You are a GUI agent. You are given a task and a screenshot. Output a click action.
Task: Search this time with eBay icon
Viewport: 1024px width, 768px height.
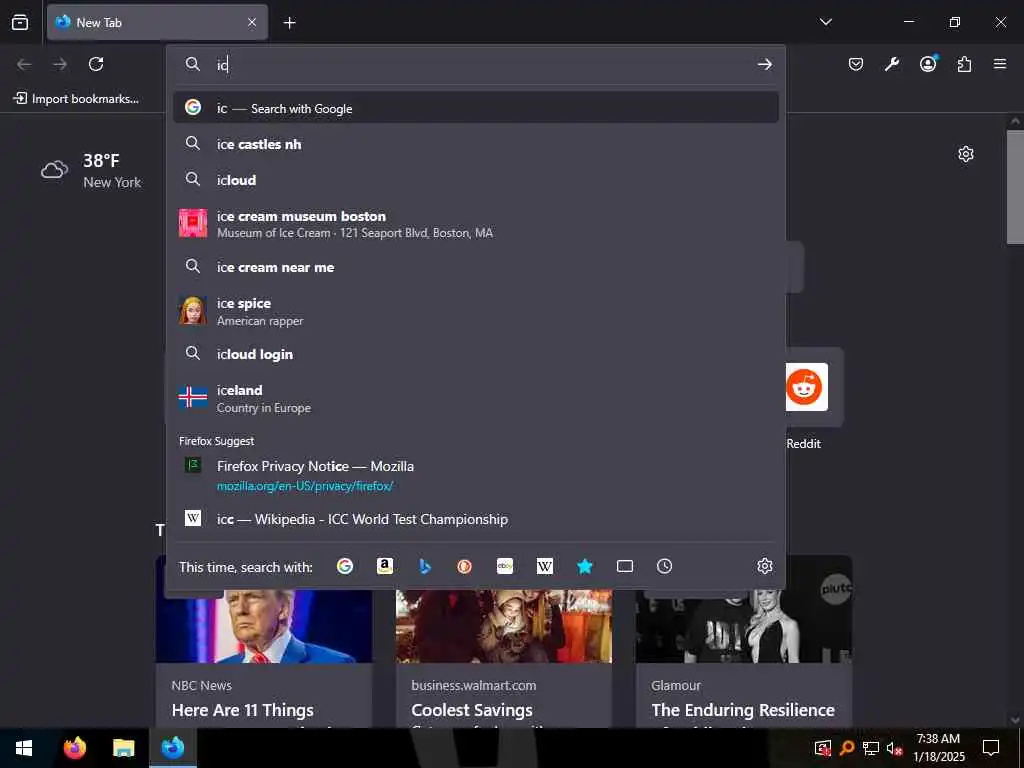point(505,566)
